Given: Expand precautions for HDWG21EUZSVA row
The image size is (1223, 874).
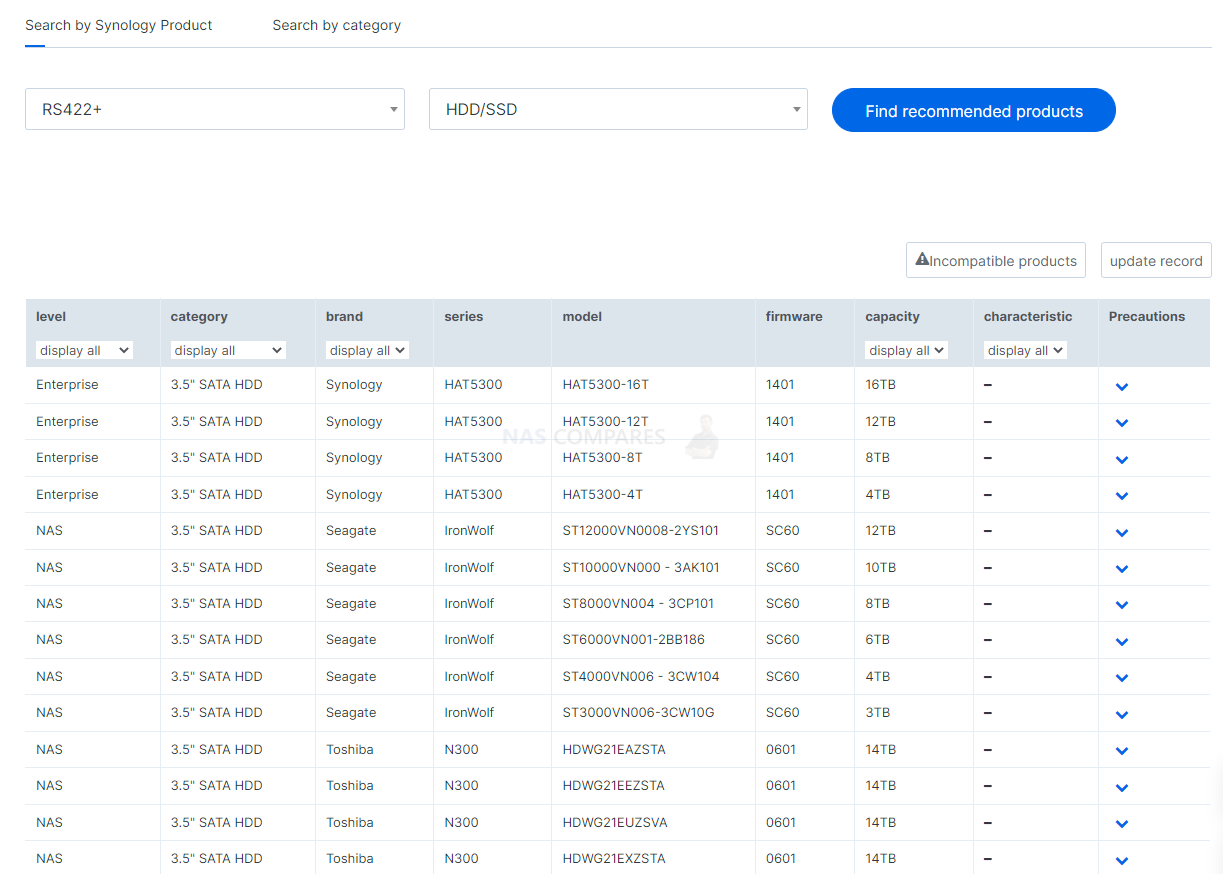Looking at the screenshot, I should pos(1122,824).
